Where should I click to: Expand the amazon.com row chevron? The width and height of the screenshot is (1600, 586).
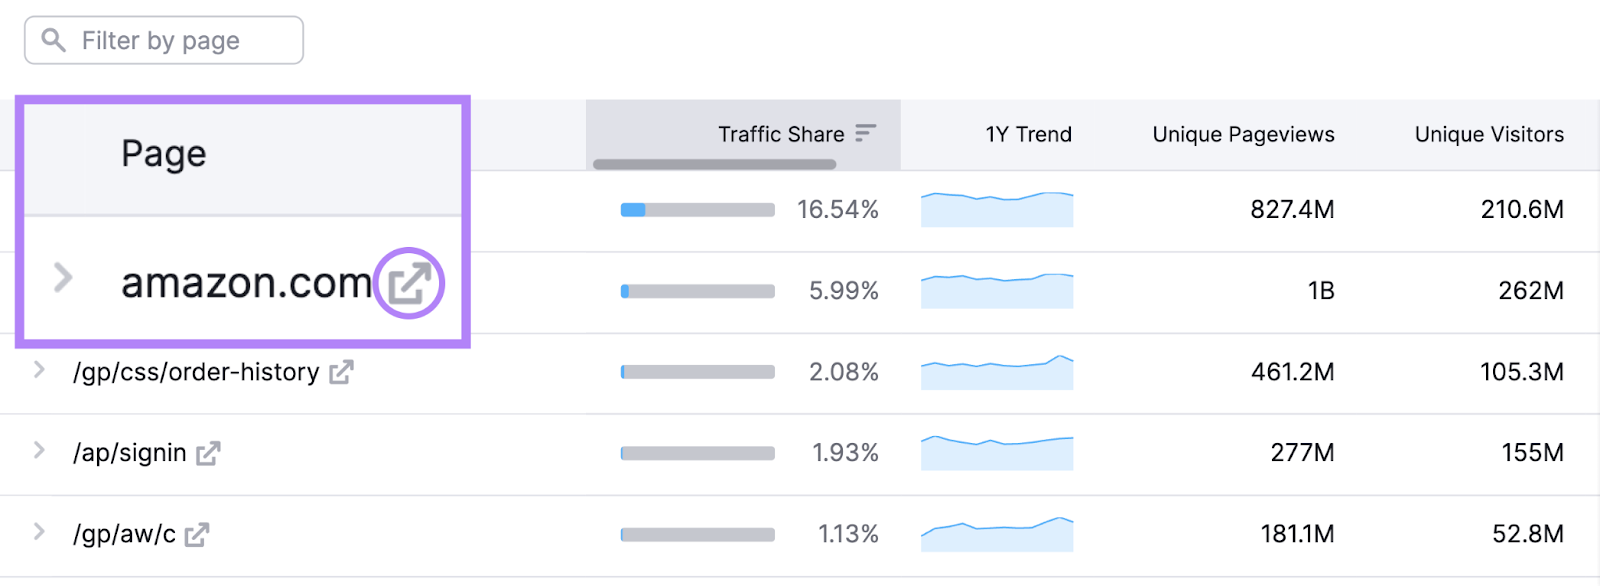click(x=63, y=277)
